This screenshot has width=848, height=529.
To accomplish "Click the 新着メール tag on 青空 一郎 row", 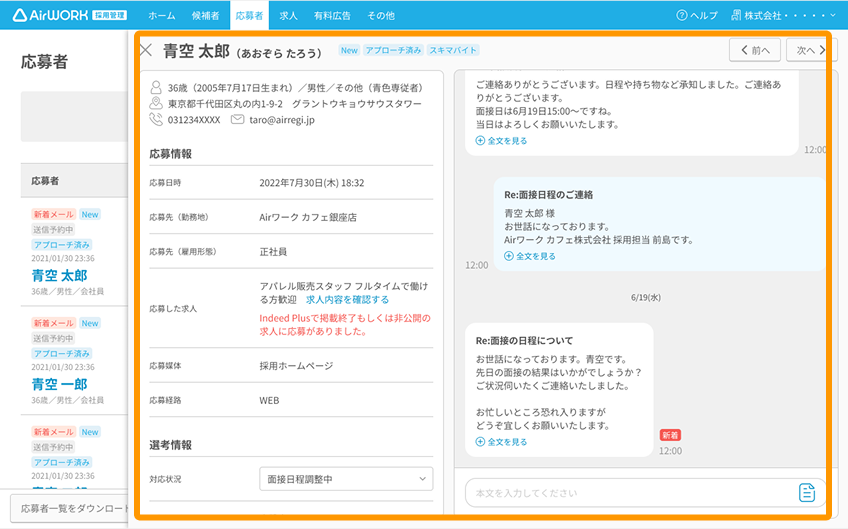I will tap(54, 323).
